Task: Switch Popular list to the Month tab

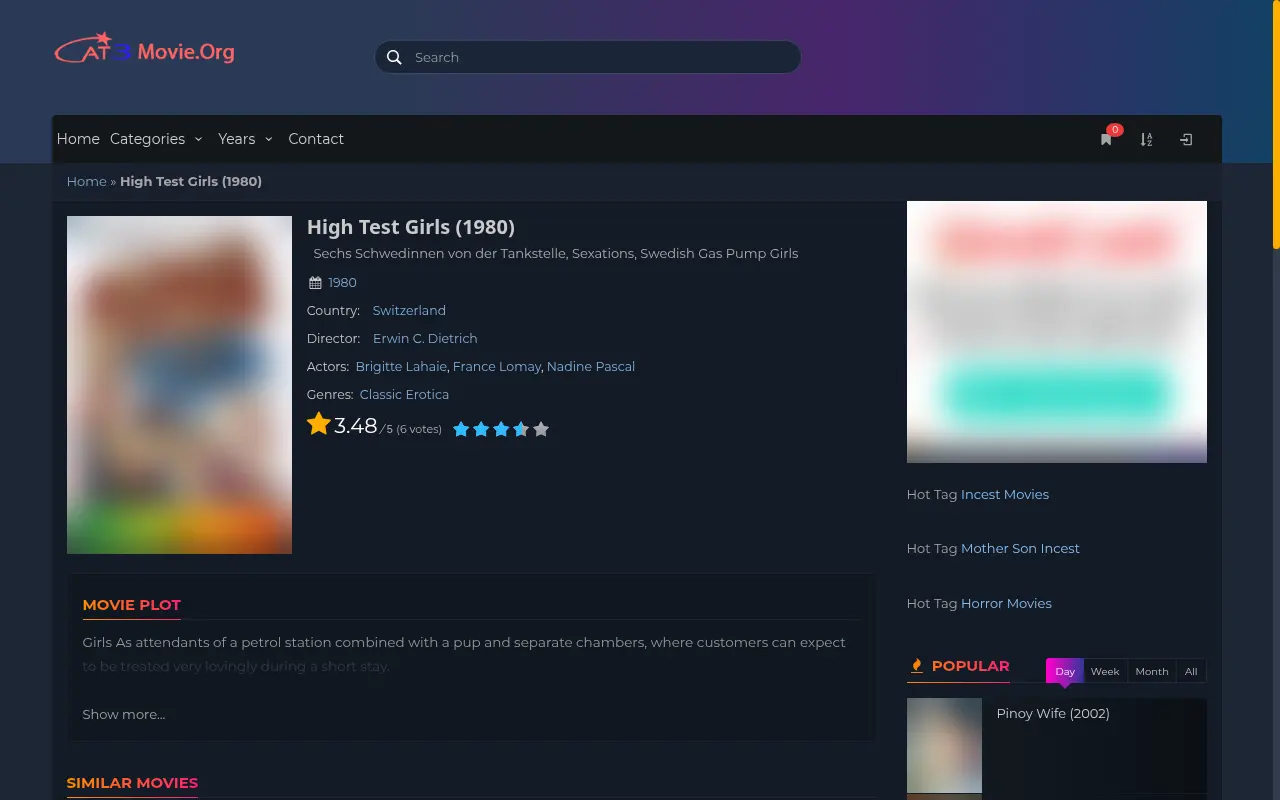Action: (1152, 671)
